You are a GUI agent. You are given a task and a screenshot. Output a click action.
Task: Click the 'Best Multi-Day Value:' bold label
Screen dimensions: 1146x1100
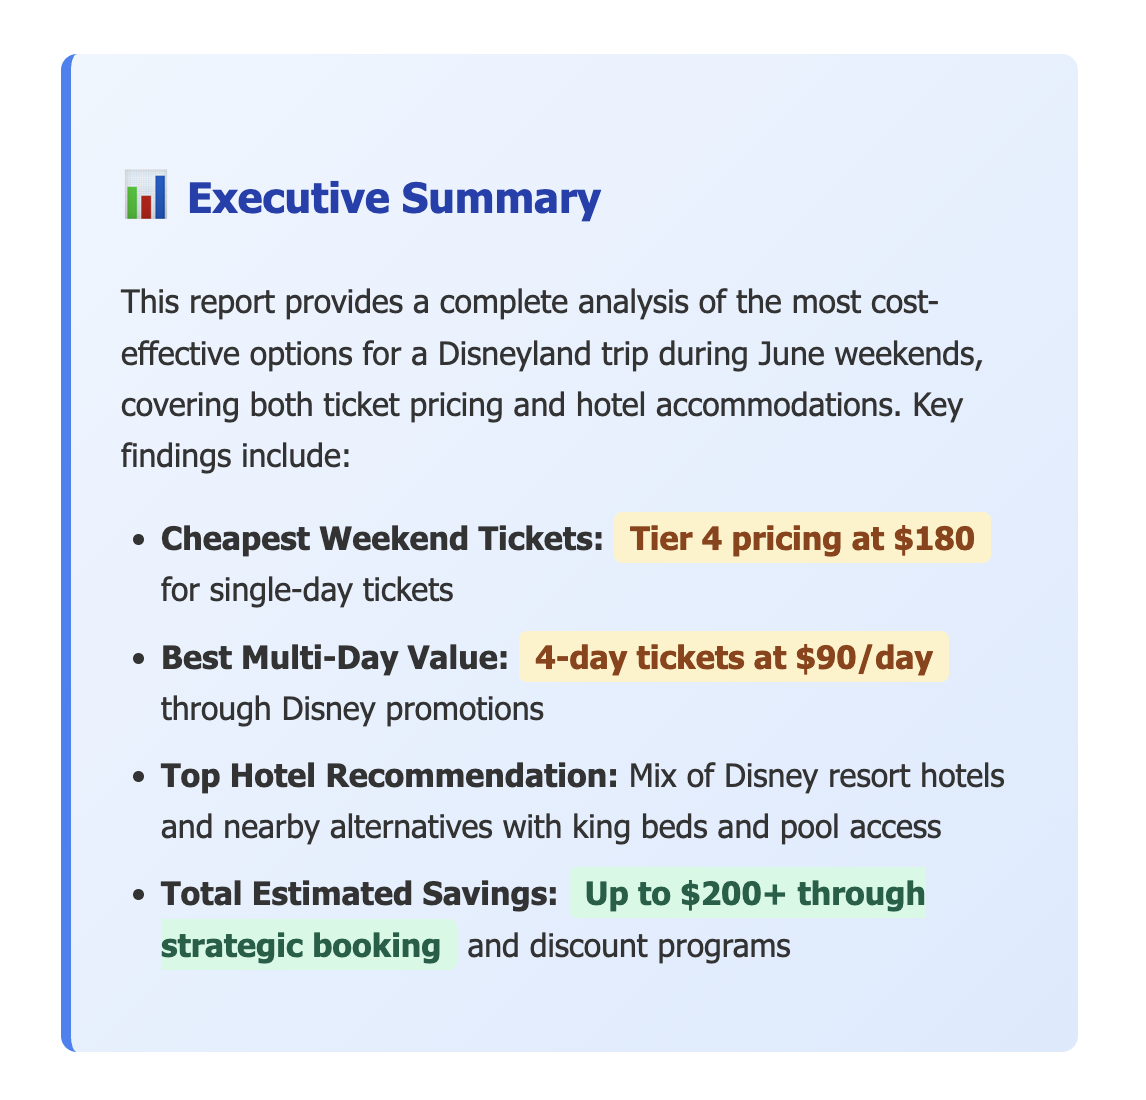(334, 657)
